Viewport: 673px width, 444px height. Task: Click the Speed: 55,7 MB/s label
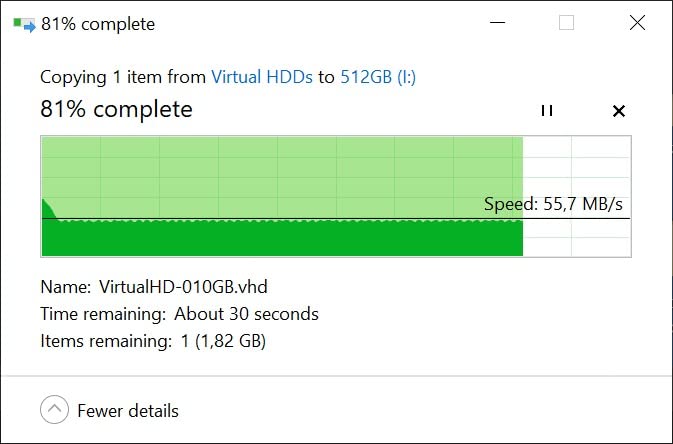click(x=559, y=205)
